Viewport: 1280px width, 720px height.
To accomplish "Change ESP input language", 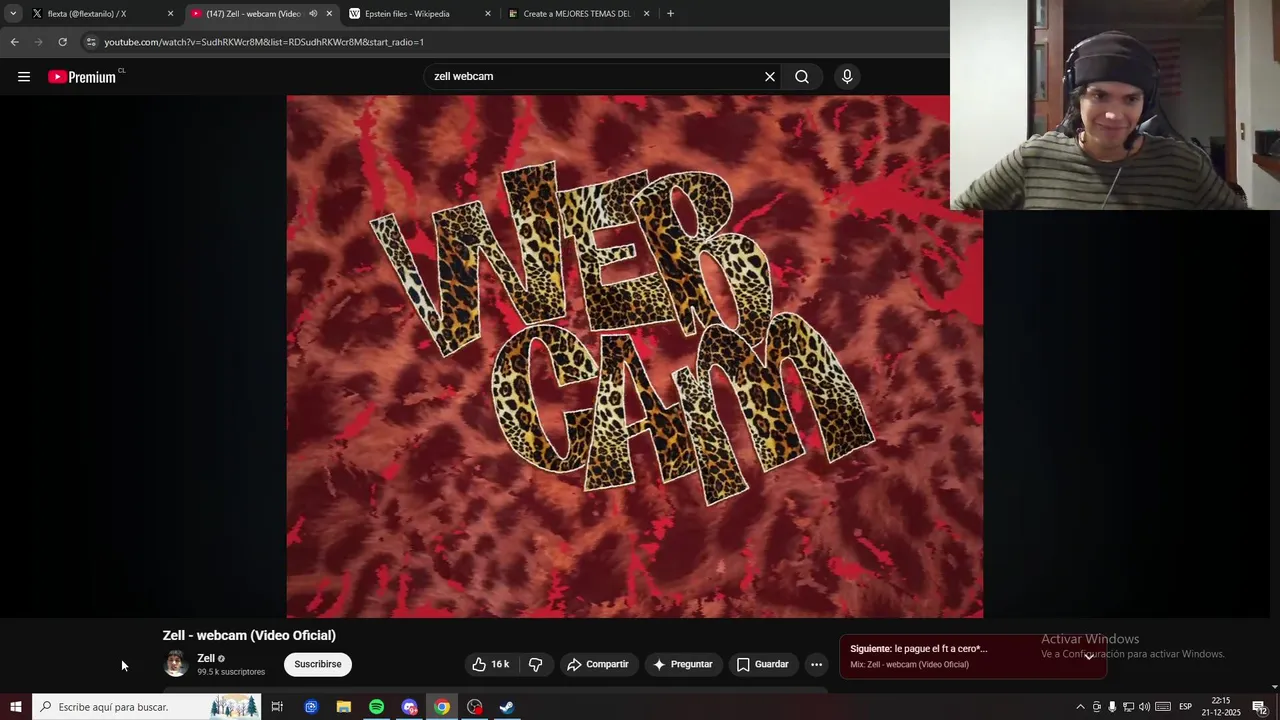I will coord(1185,707).
